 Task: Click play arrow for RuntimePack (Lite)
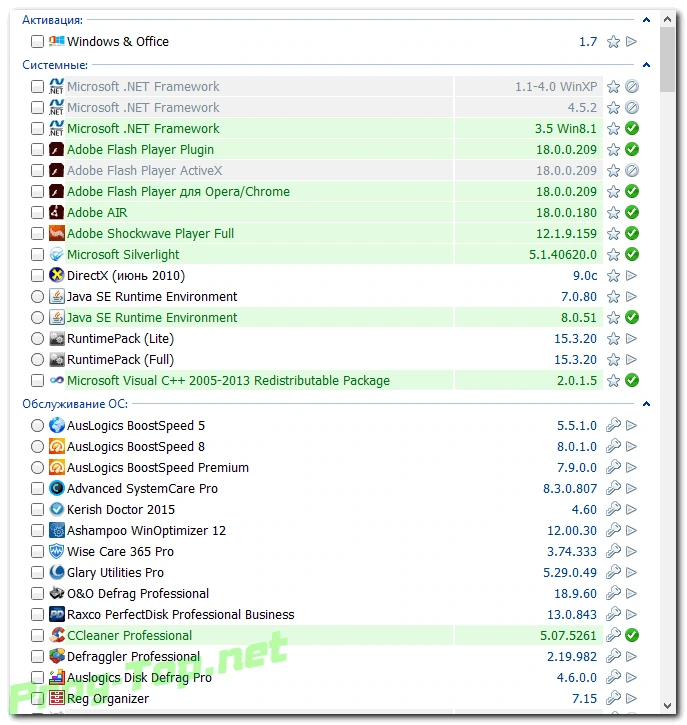[631, 338]
